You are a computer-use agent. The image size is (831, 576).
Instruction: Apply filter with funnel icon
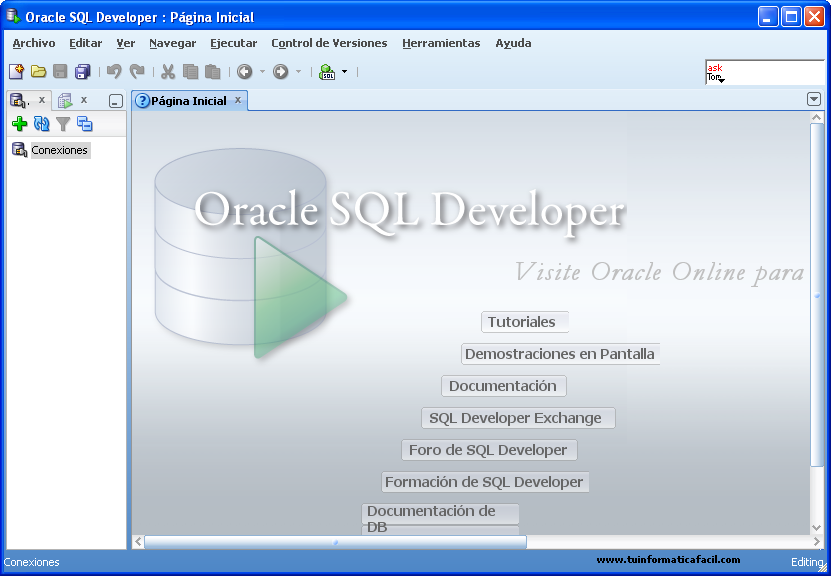(x=63, y=124)
